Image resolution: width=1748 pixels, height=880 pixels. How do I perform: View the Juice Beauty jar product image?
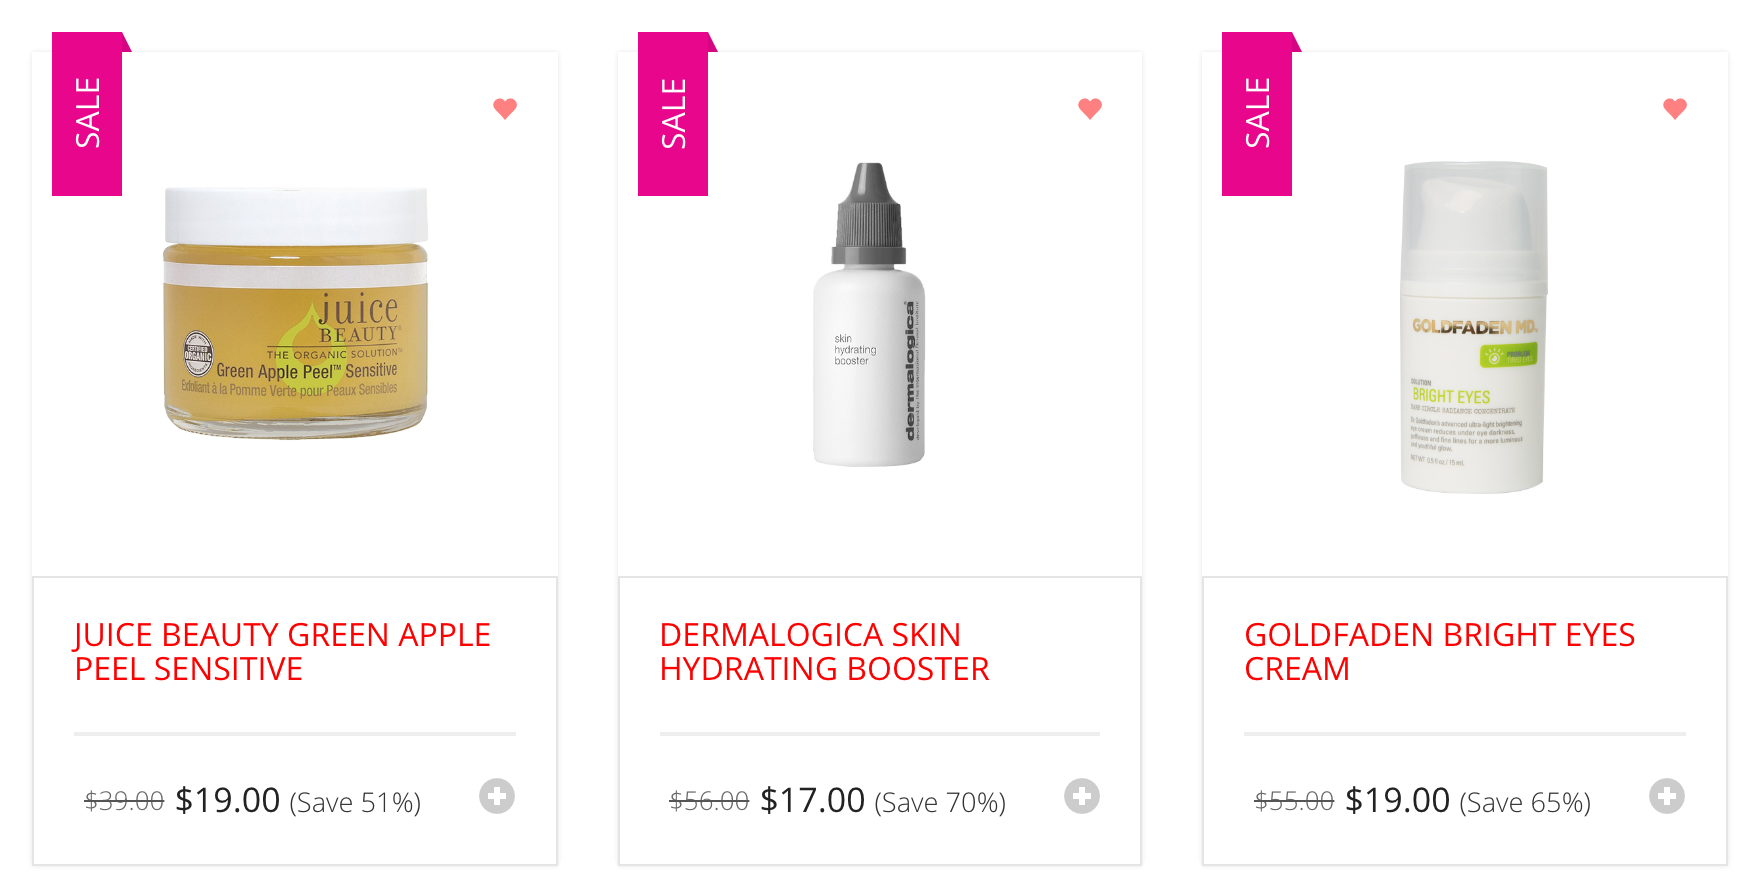click(296, 312)
